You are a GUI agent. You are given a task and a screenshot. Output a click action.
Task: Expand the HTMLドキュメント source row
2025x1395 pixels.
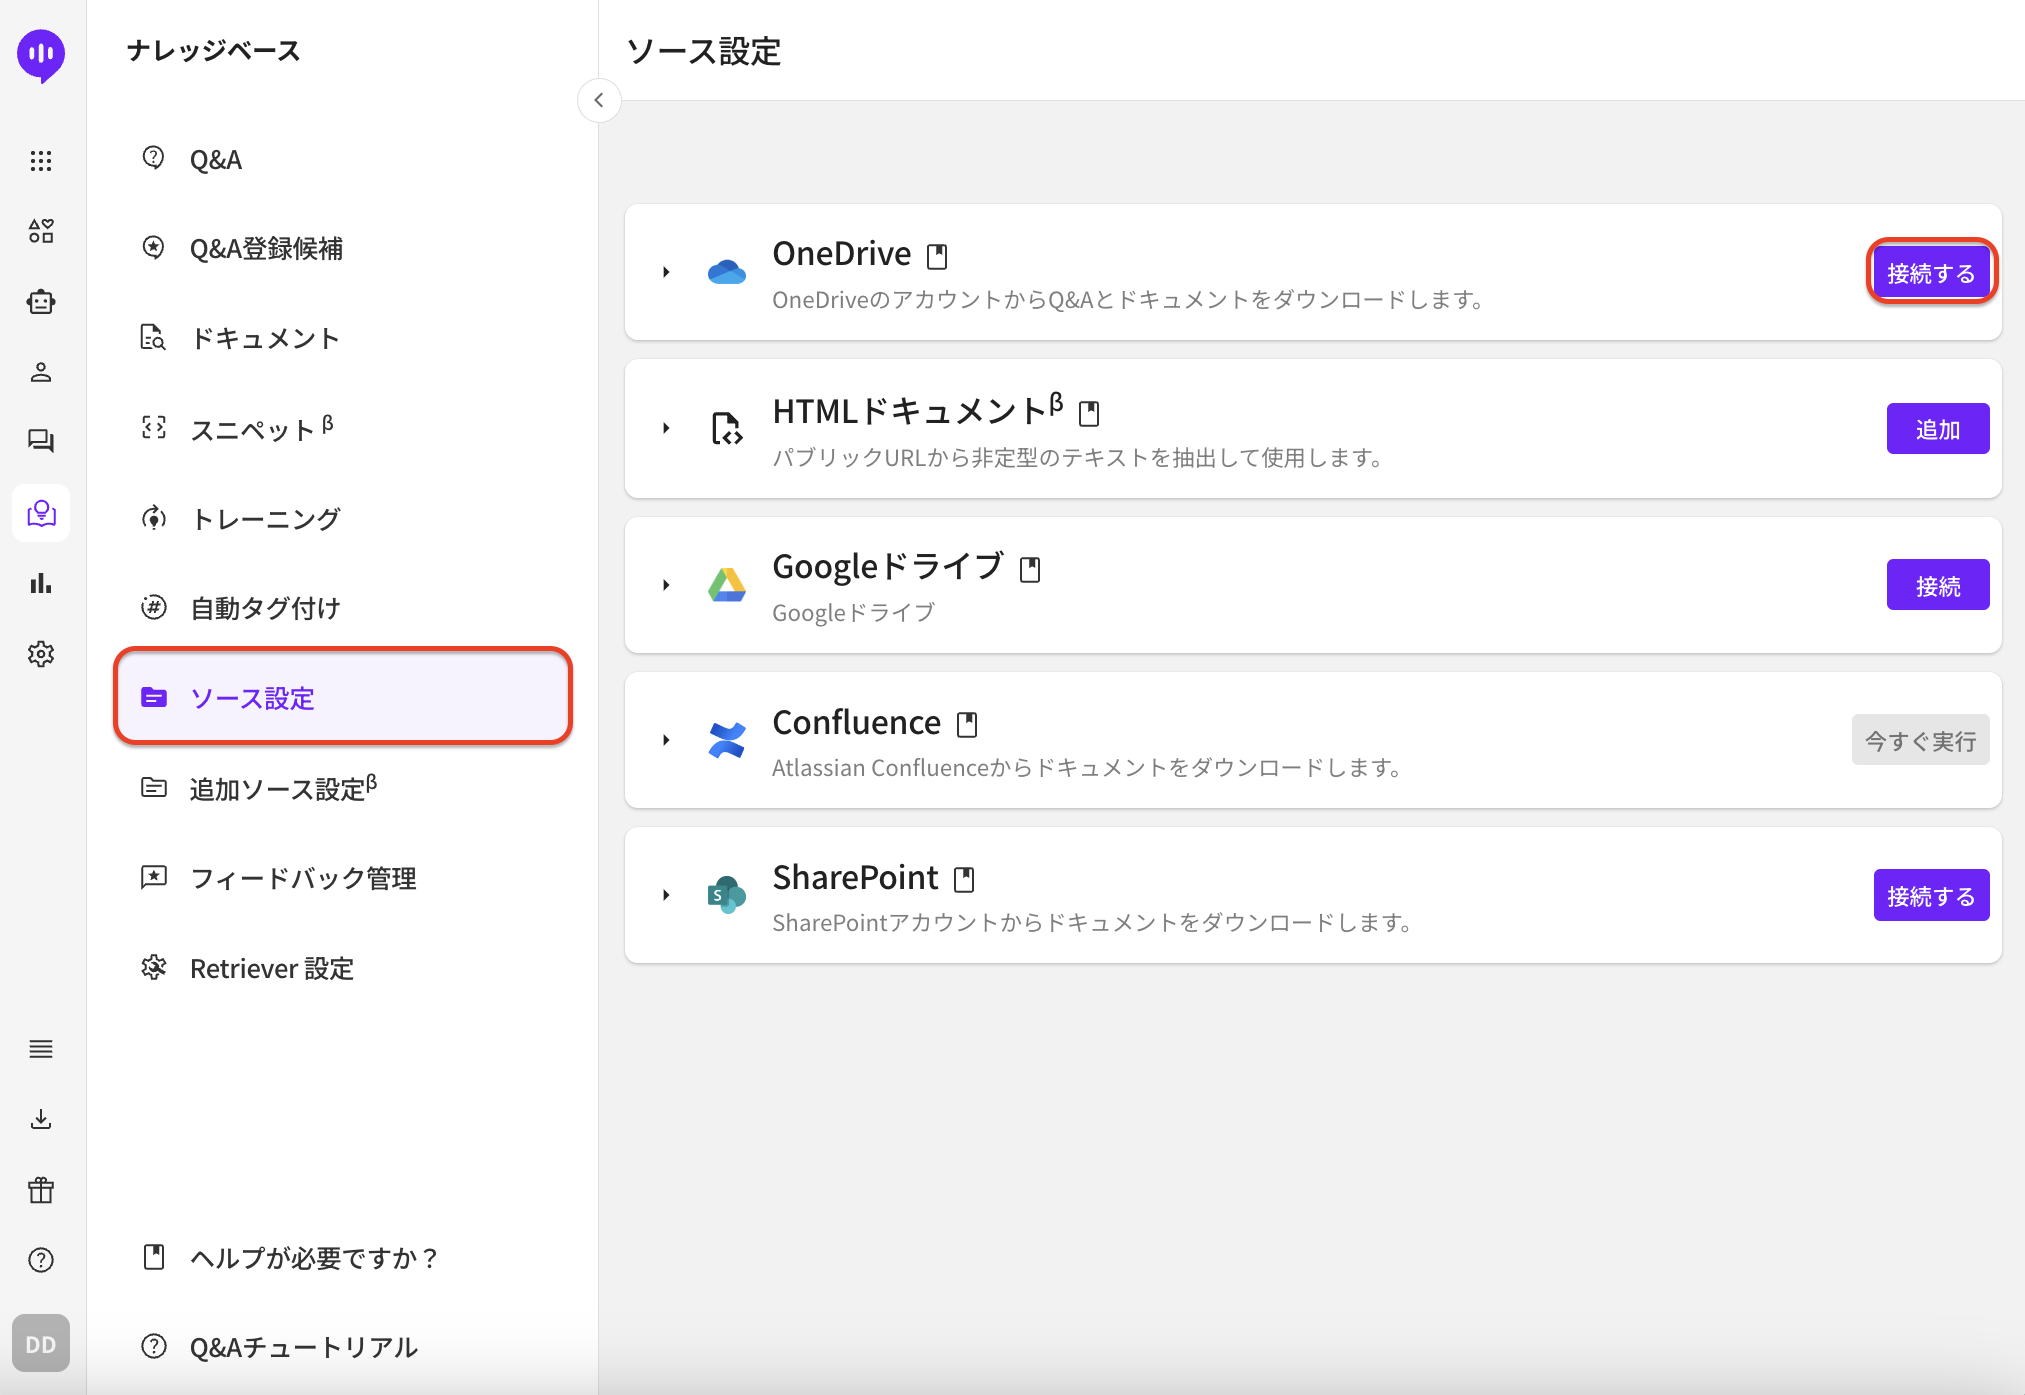666,428
